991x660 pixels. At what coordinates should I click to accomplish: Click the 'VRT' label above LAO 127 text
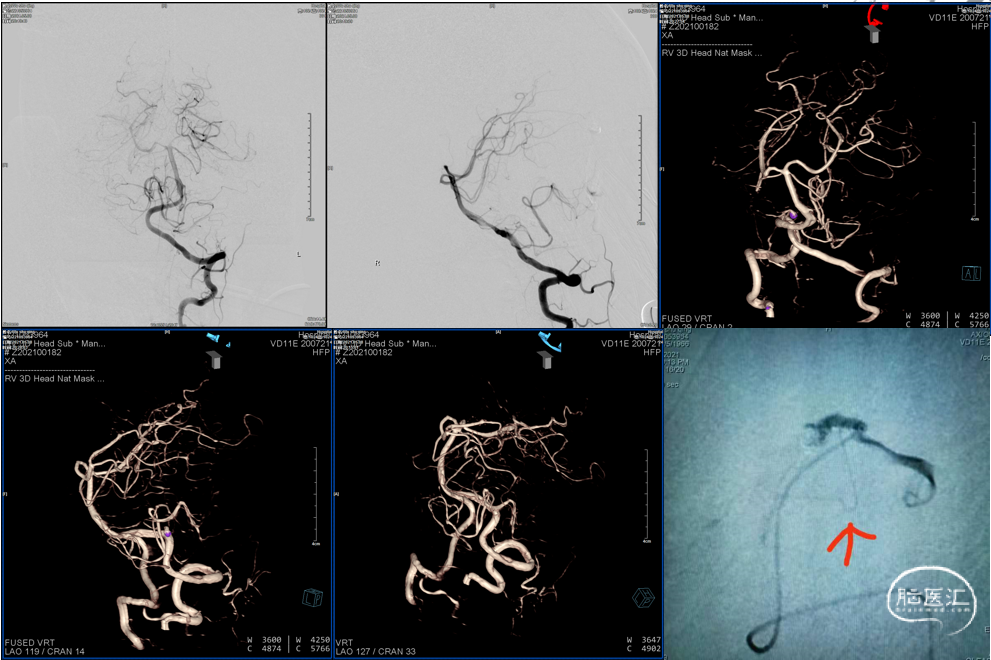pyautogui.click(x=344, y=642)
